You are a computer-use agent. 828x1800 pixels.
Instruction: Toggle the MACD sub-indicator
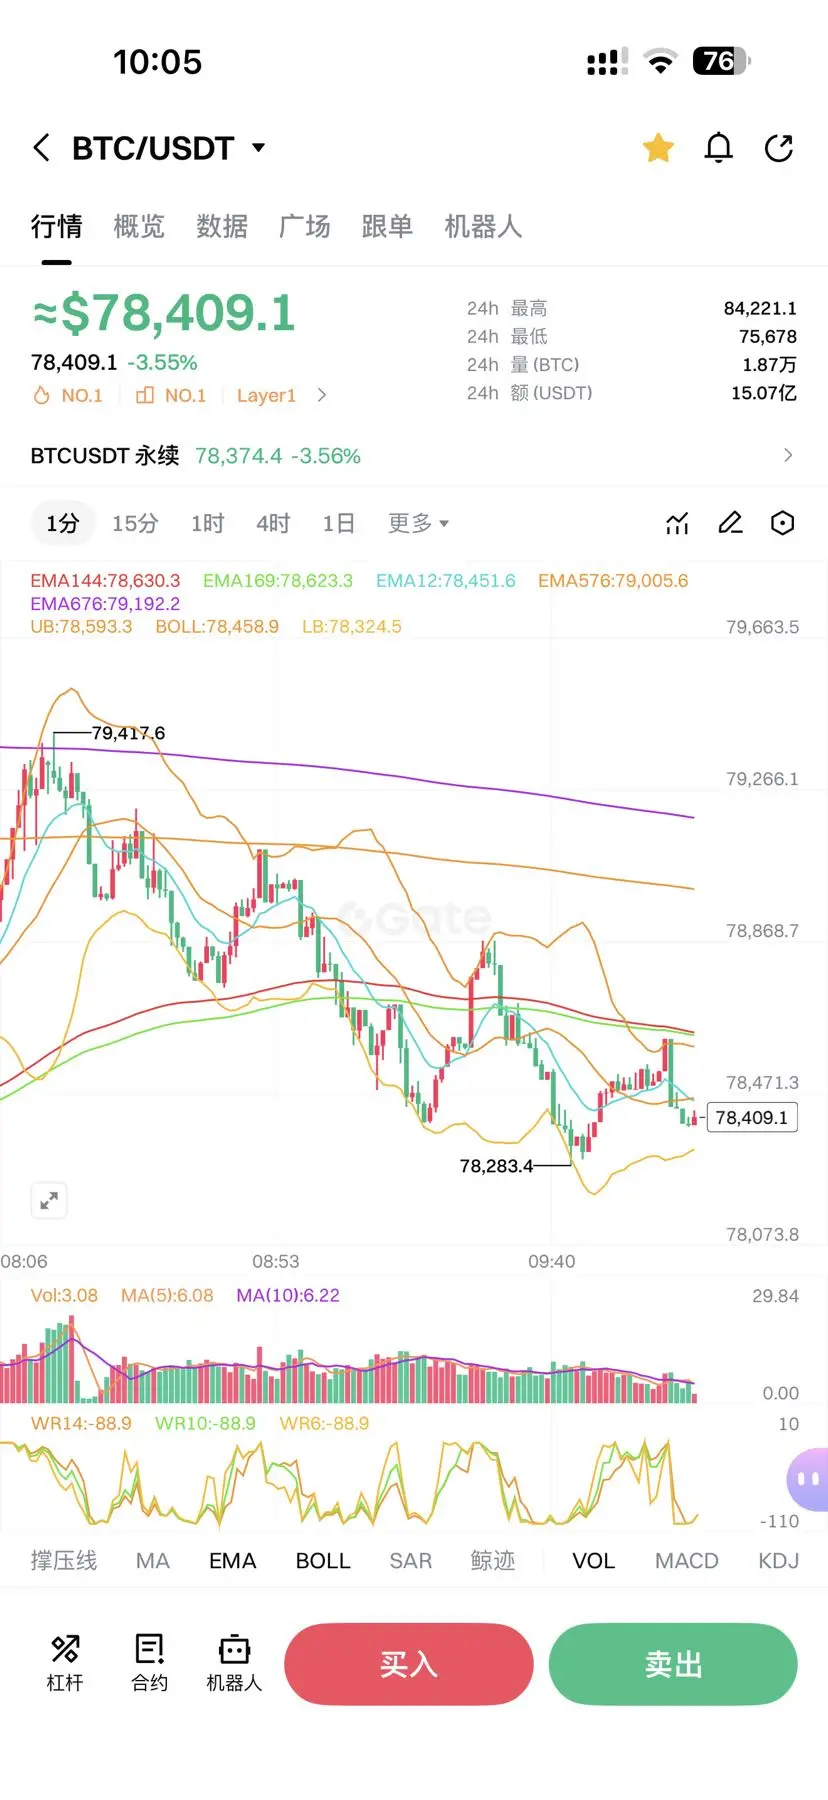(x=687, y=1561)
